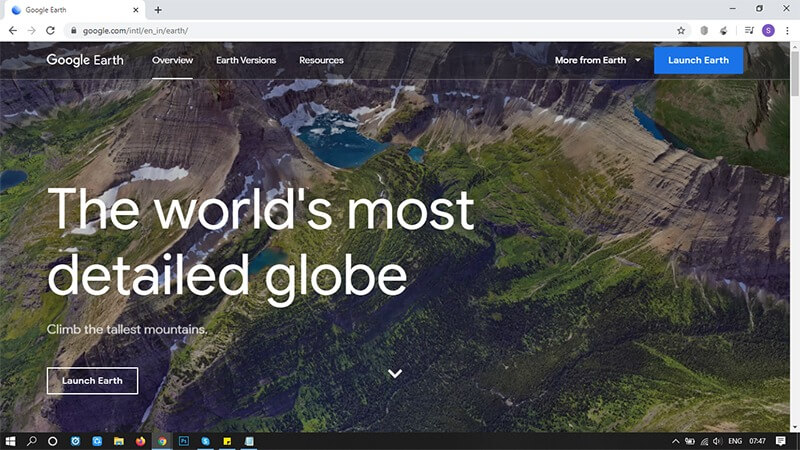Click the ENG language indicator

click(735, 441)
